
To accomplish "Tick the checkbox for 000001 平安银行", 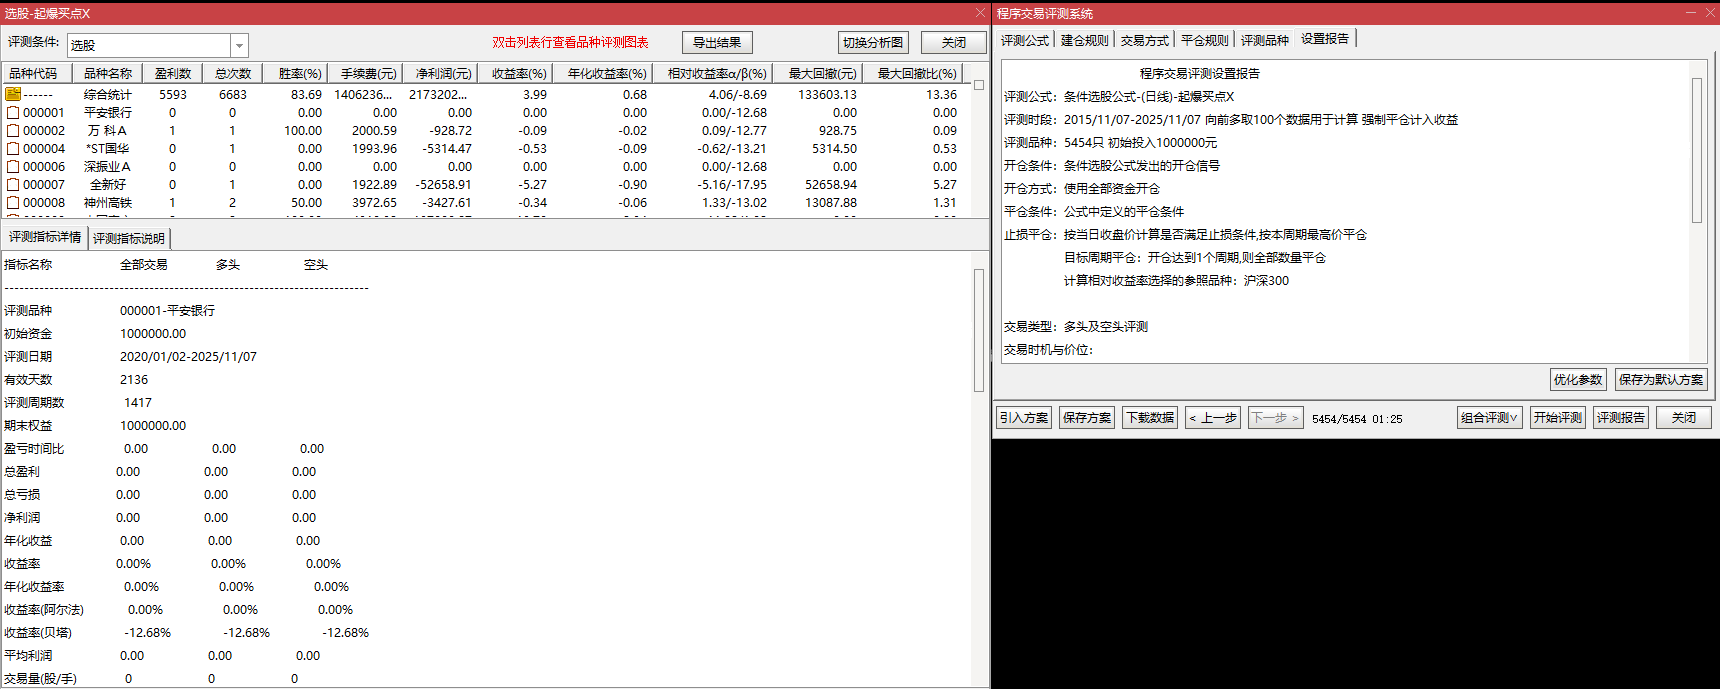I will 13,113.
